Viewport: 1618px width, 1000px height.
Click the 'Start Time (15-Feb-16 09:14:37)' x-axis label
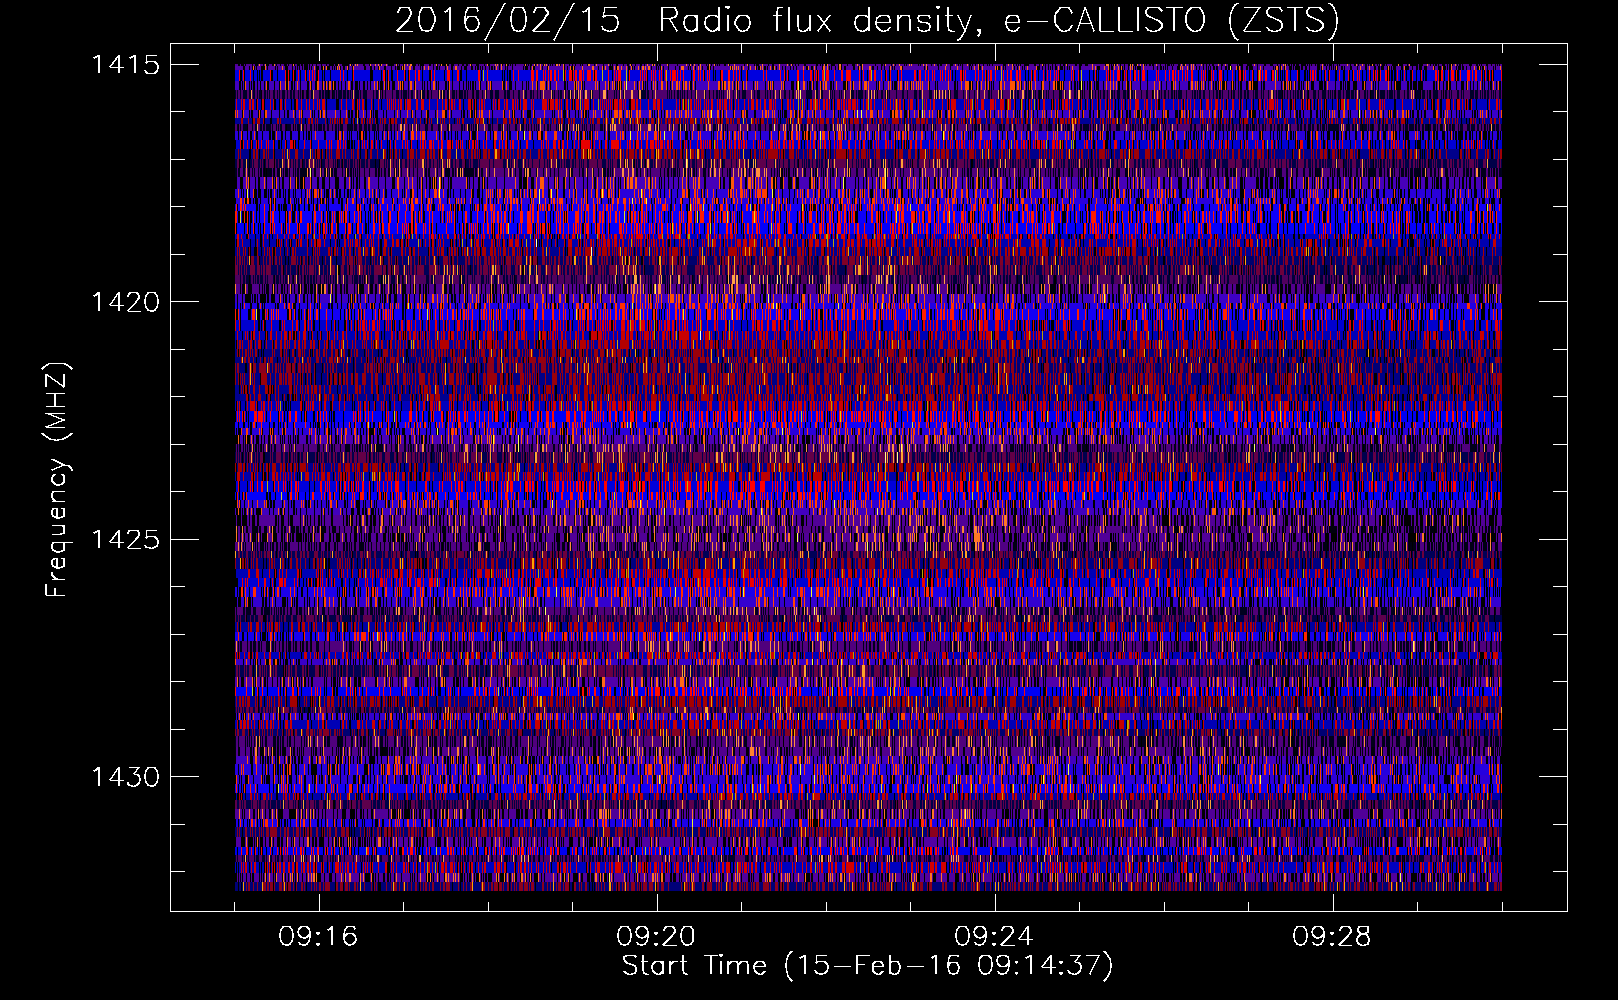(867, 966)
